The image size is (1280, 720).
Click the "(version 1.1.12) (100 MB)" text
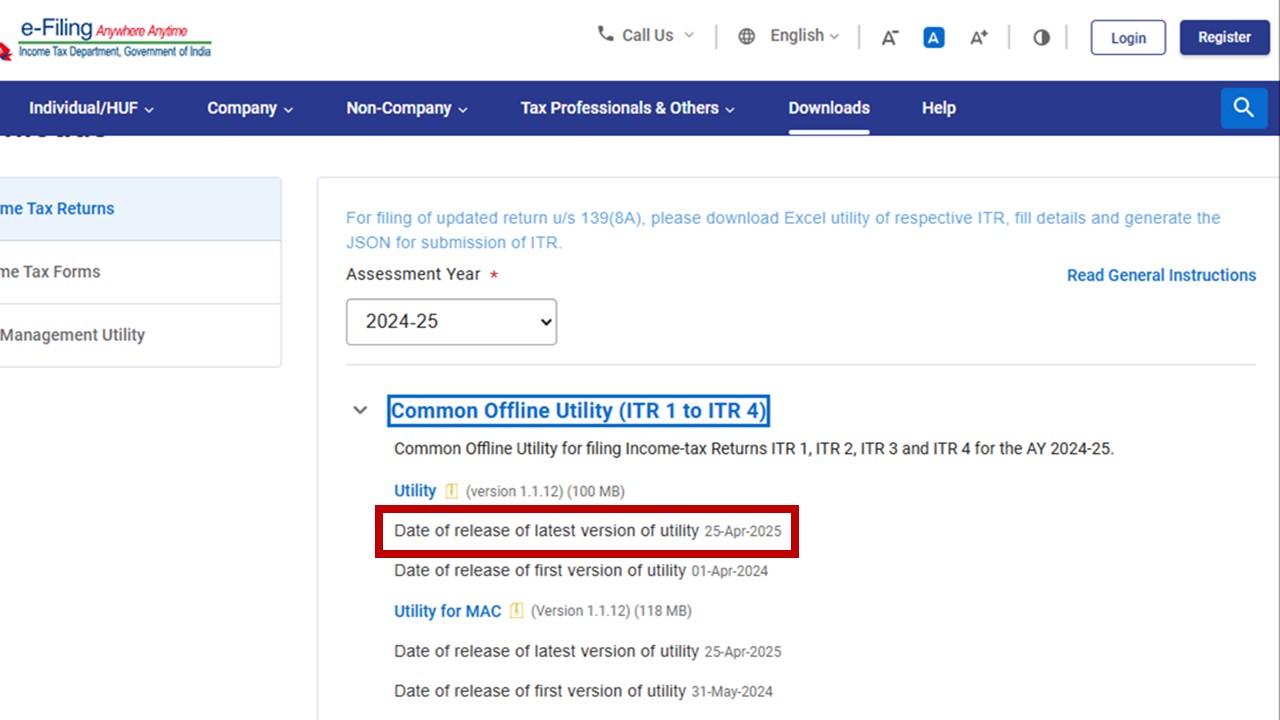coord(545,491)
